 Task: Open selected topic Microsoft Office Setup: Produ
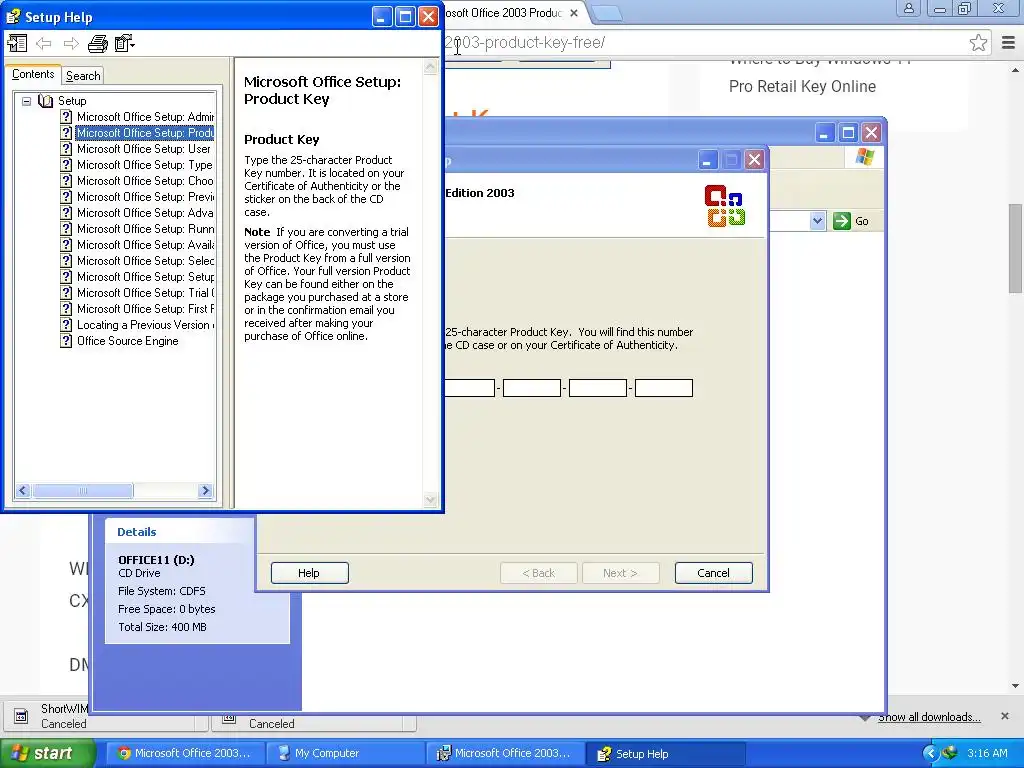[145, 133]
